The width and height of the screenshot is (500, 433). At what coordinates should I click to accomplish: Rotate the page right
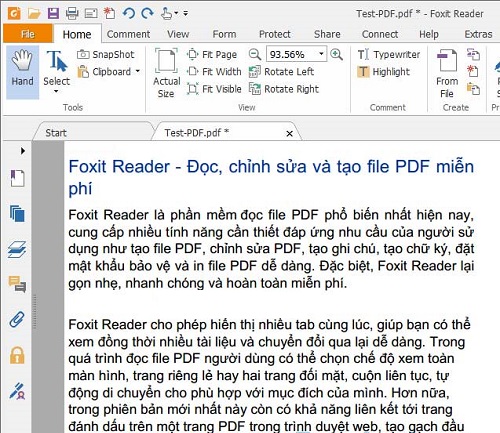coord(284,89)
